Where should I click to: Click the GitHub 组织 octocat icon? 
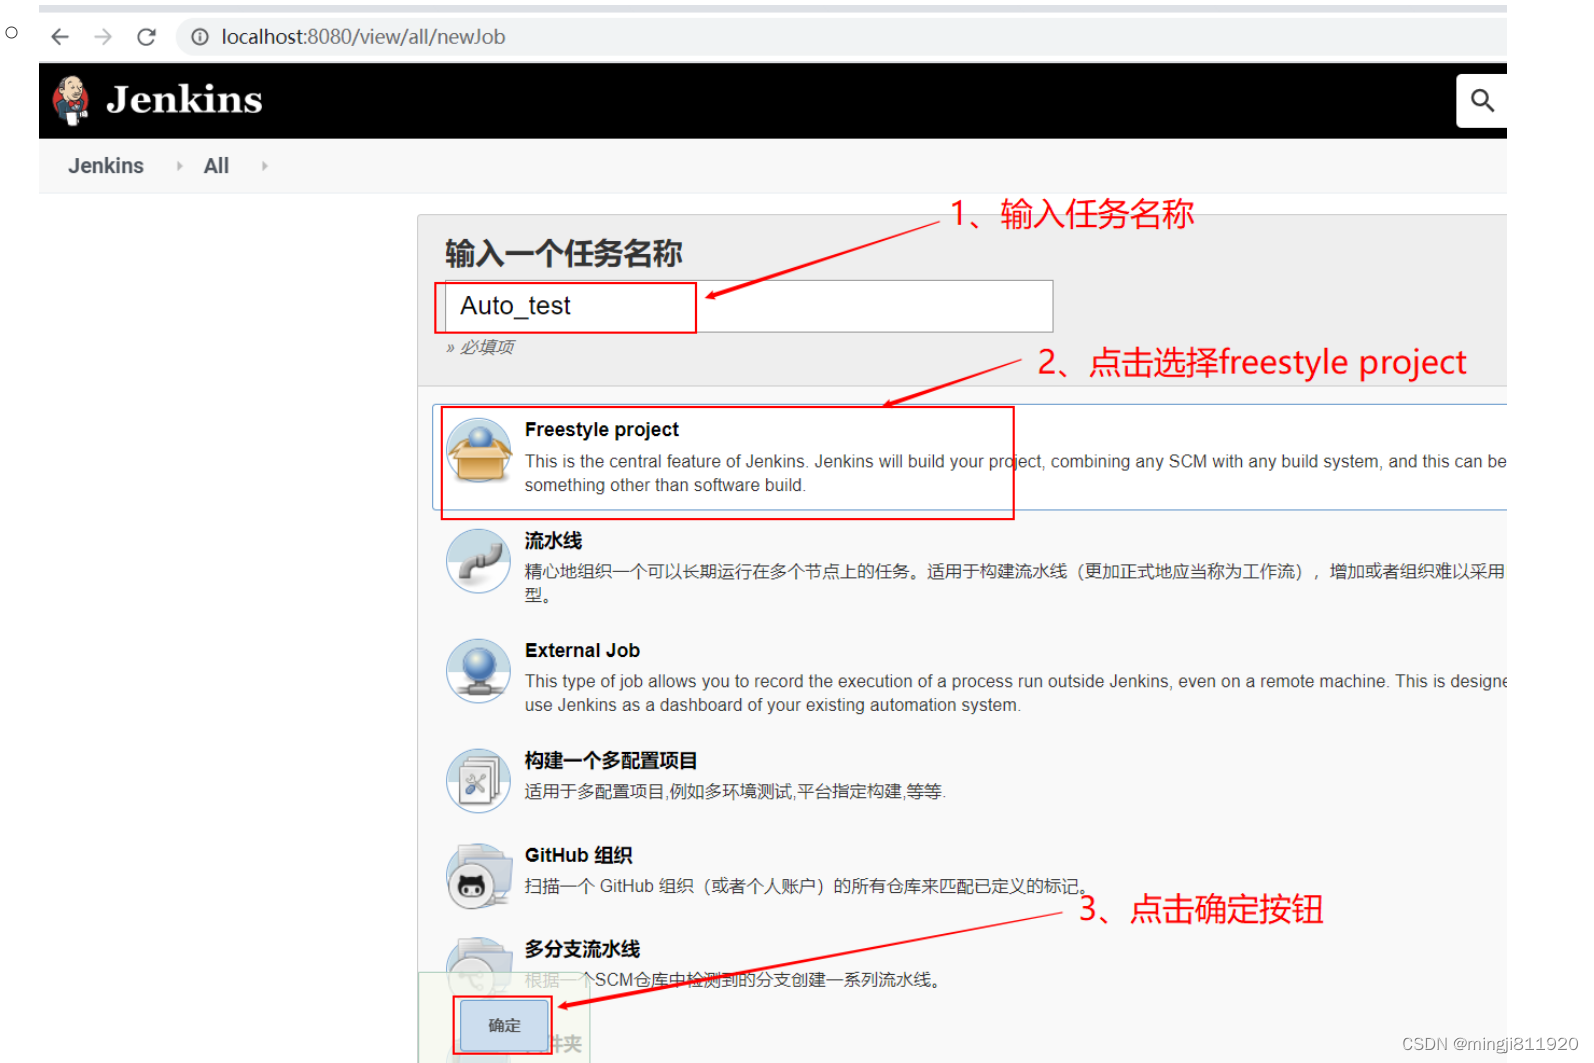click(479, 876)
